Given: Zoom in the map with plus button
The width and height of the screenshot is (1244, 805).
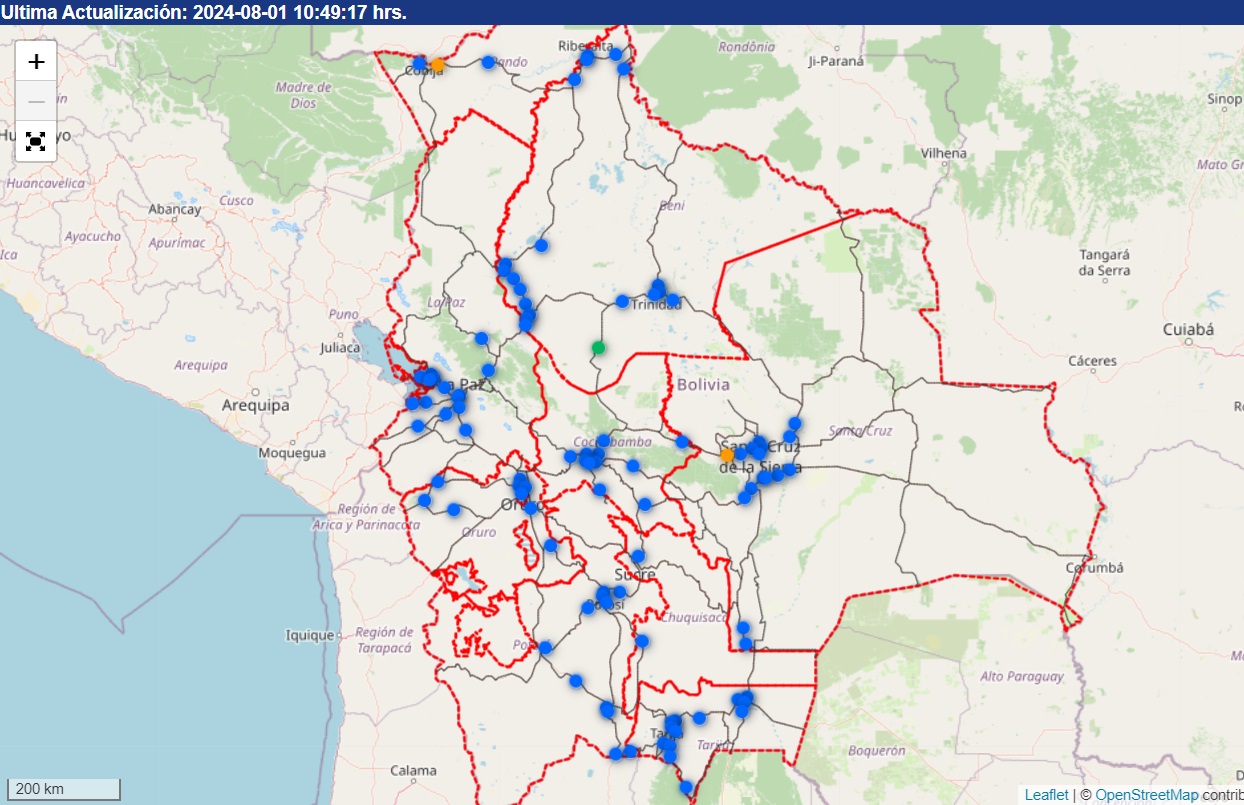Looking at the screenshot, I should [x=36, y=61].
